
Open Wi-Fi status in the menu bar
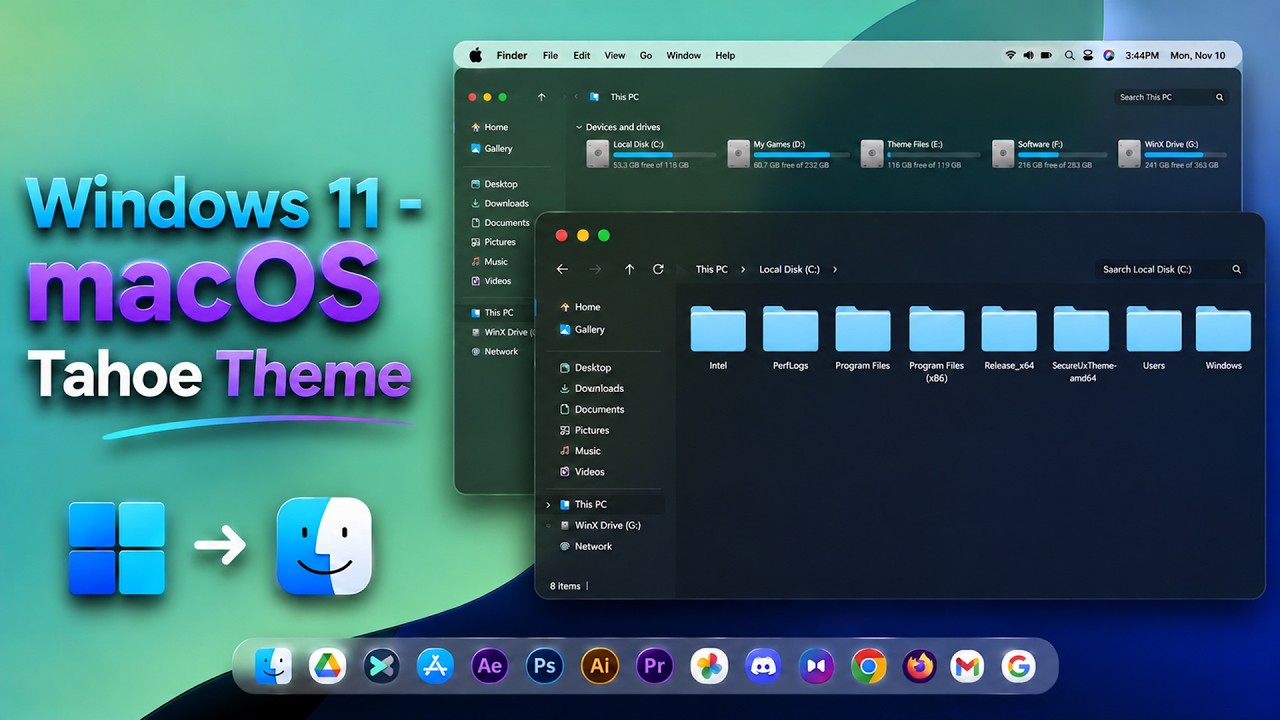coord(1010,55)
